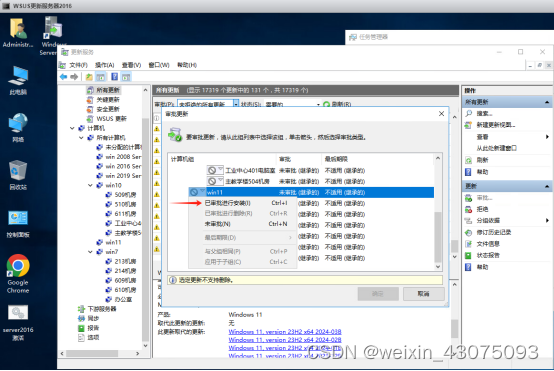Click 拒绝 in the 更新 actions section
The height and width of the screenshot is (371, 554).
point(482,209)
